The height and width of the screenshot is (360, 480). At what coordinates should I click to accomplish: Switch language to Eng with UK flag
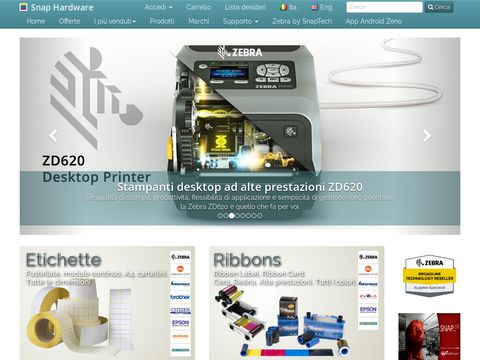click(x=321, y=7)
